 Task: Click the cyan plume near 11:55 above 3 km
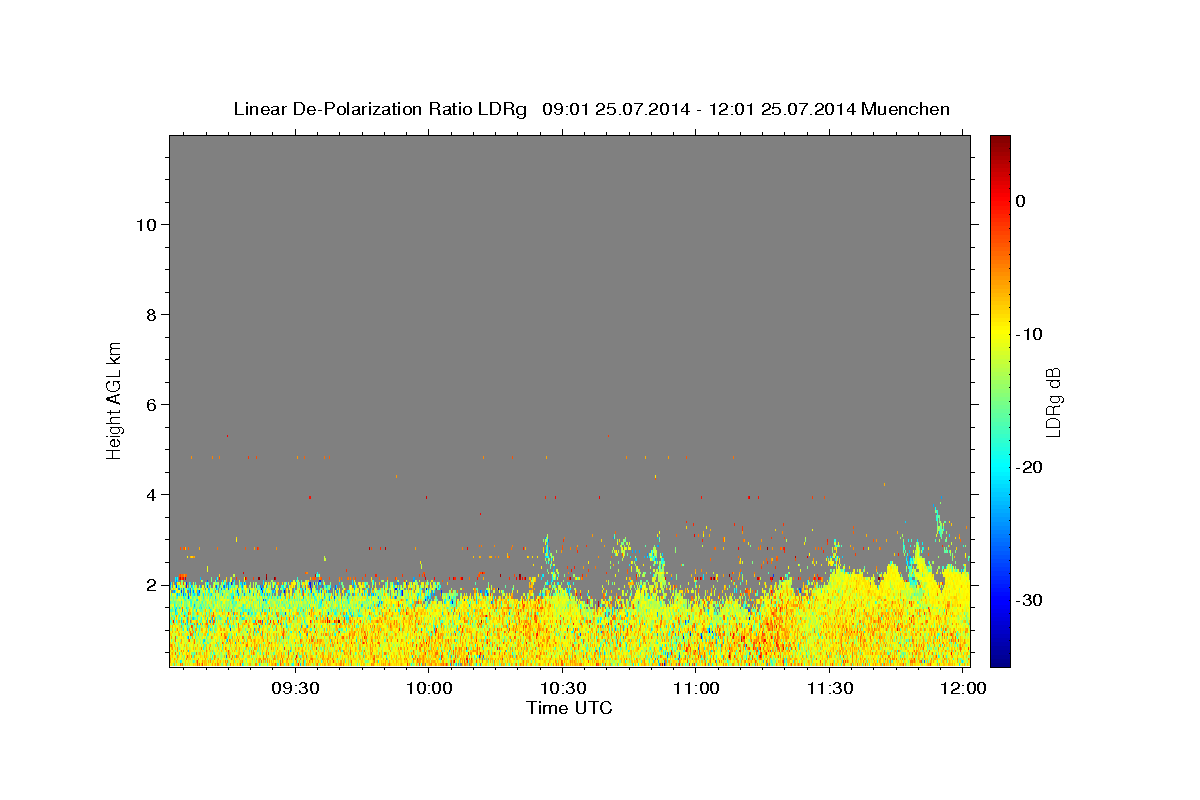coord(939,523)
